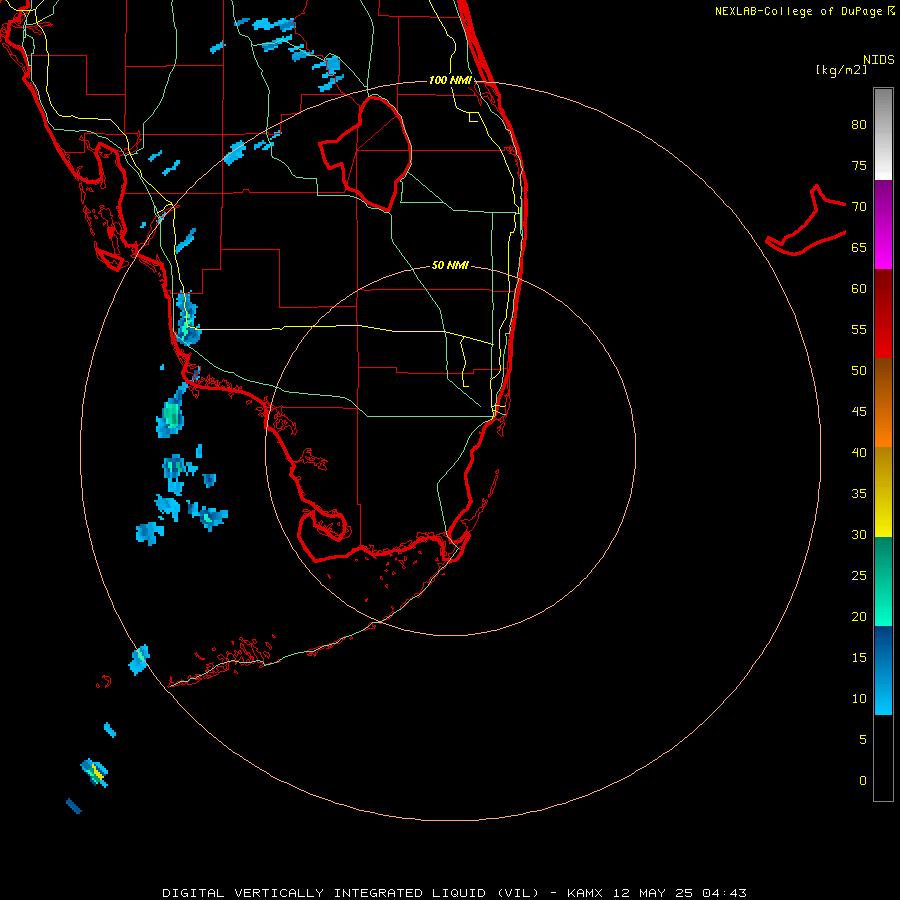Viewport: 900px width, 900px height.
Task: Select the 40 value on color scale
Action: coord(859,452)
